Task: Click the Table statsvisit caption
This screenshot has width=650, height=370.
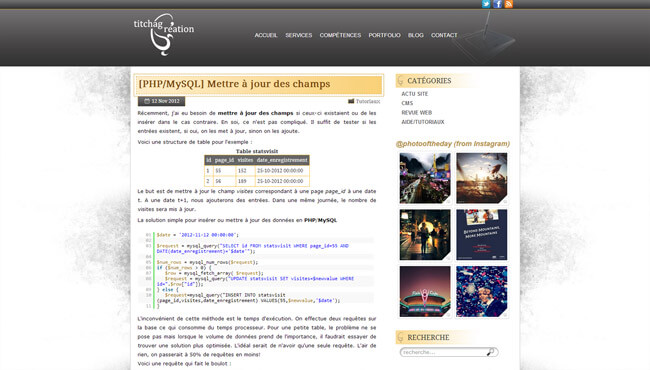Action: (x=257, y=151)
